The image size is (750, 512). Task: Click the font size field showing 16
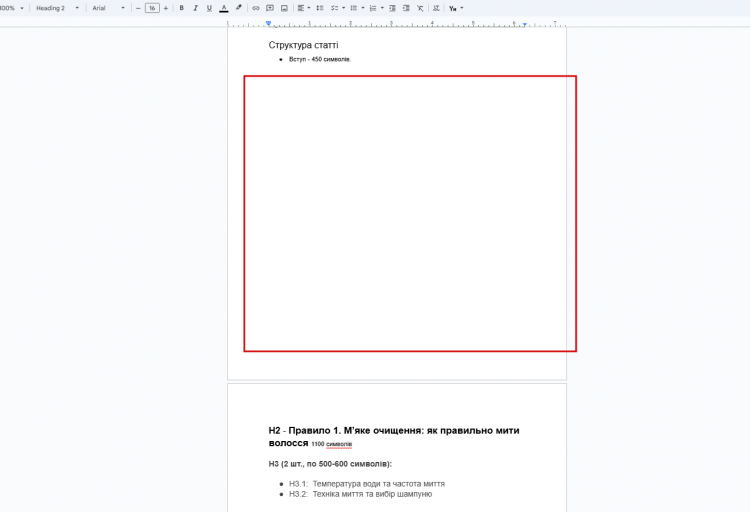point(152,8)
